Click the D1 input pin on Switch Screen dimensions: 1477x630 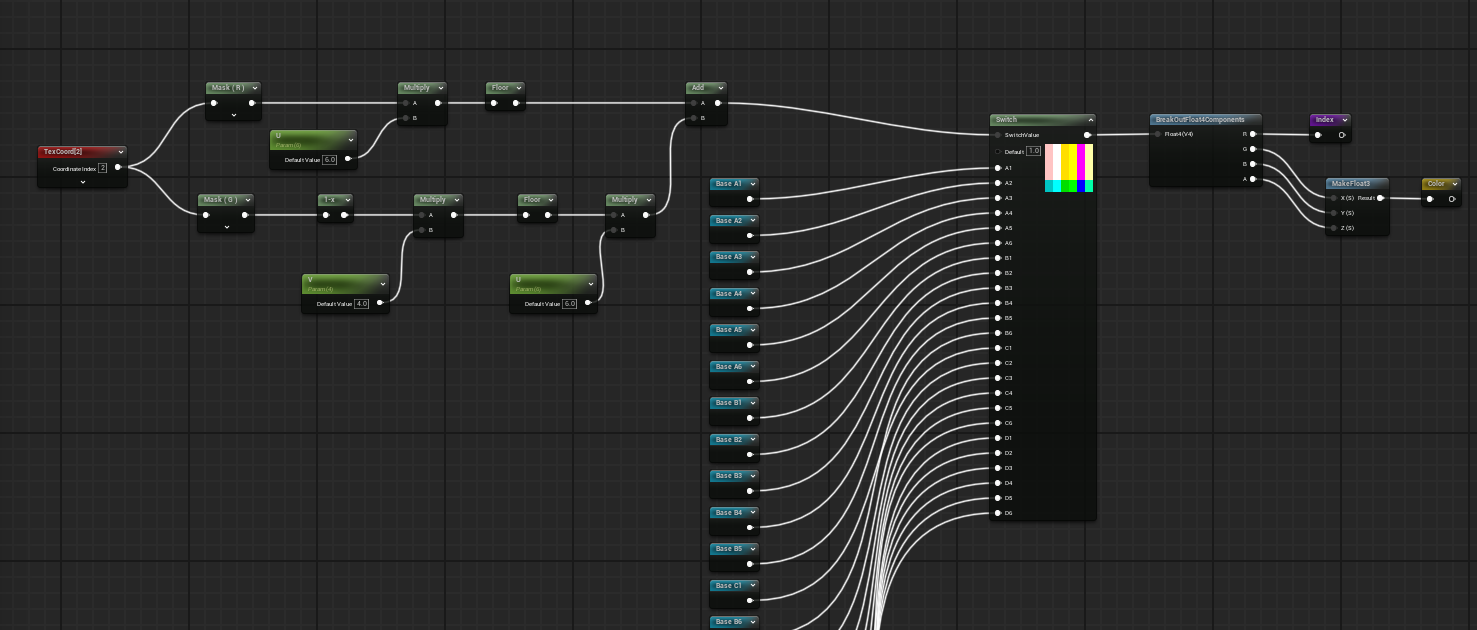998,438
